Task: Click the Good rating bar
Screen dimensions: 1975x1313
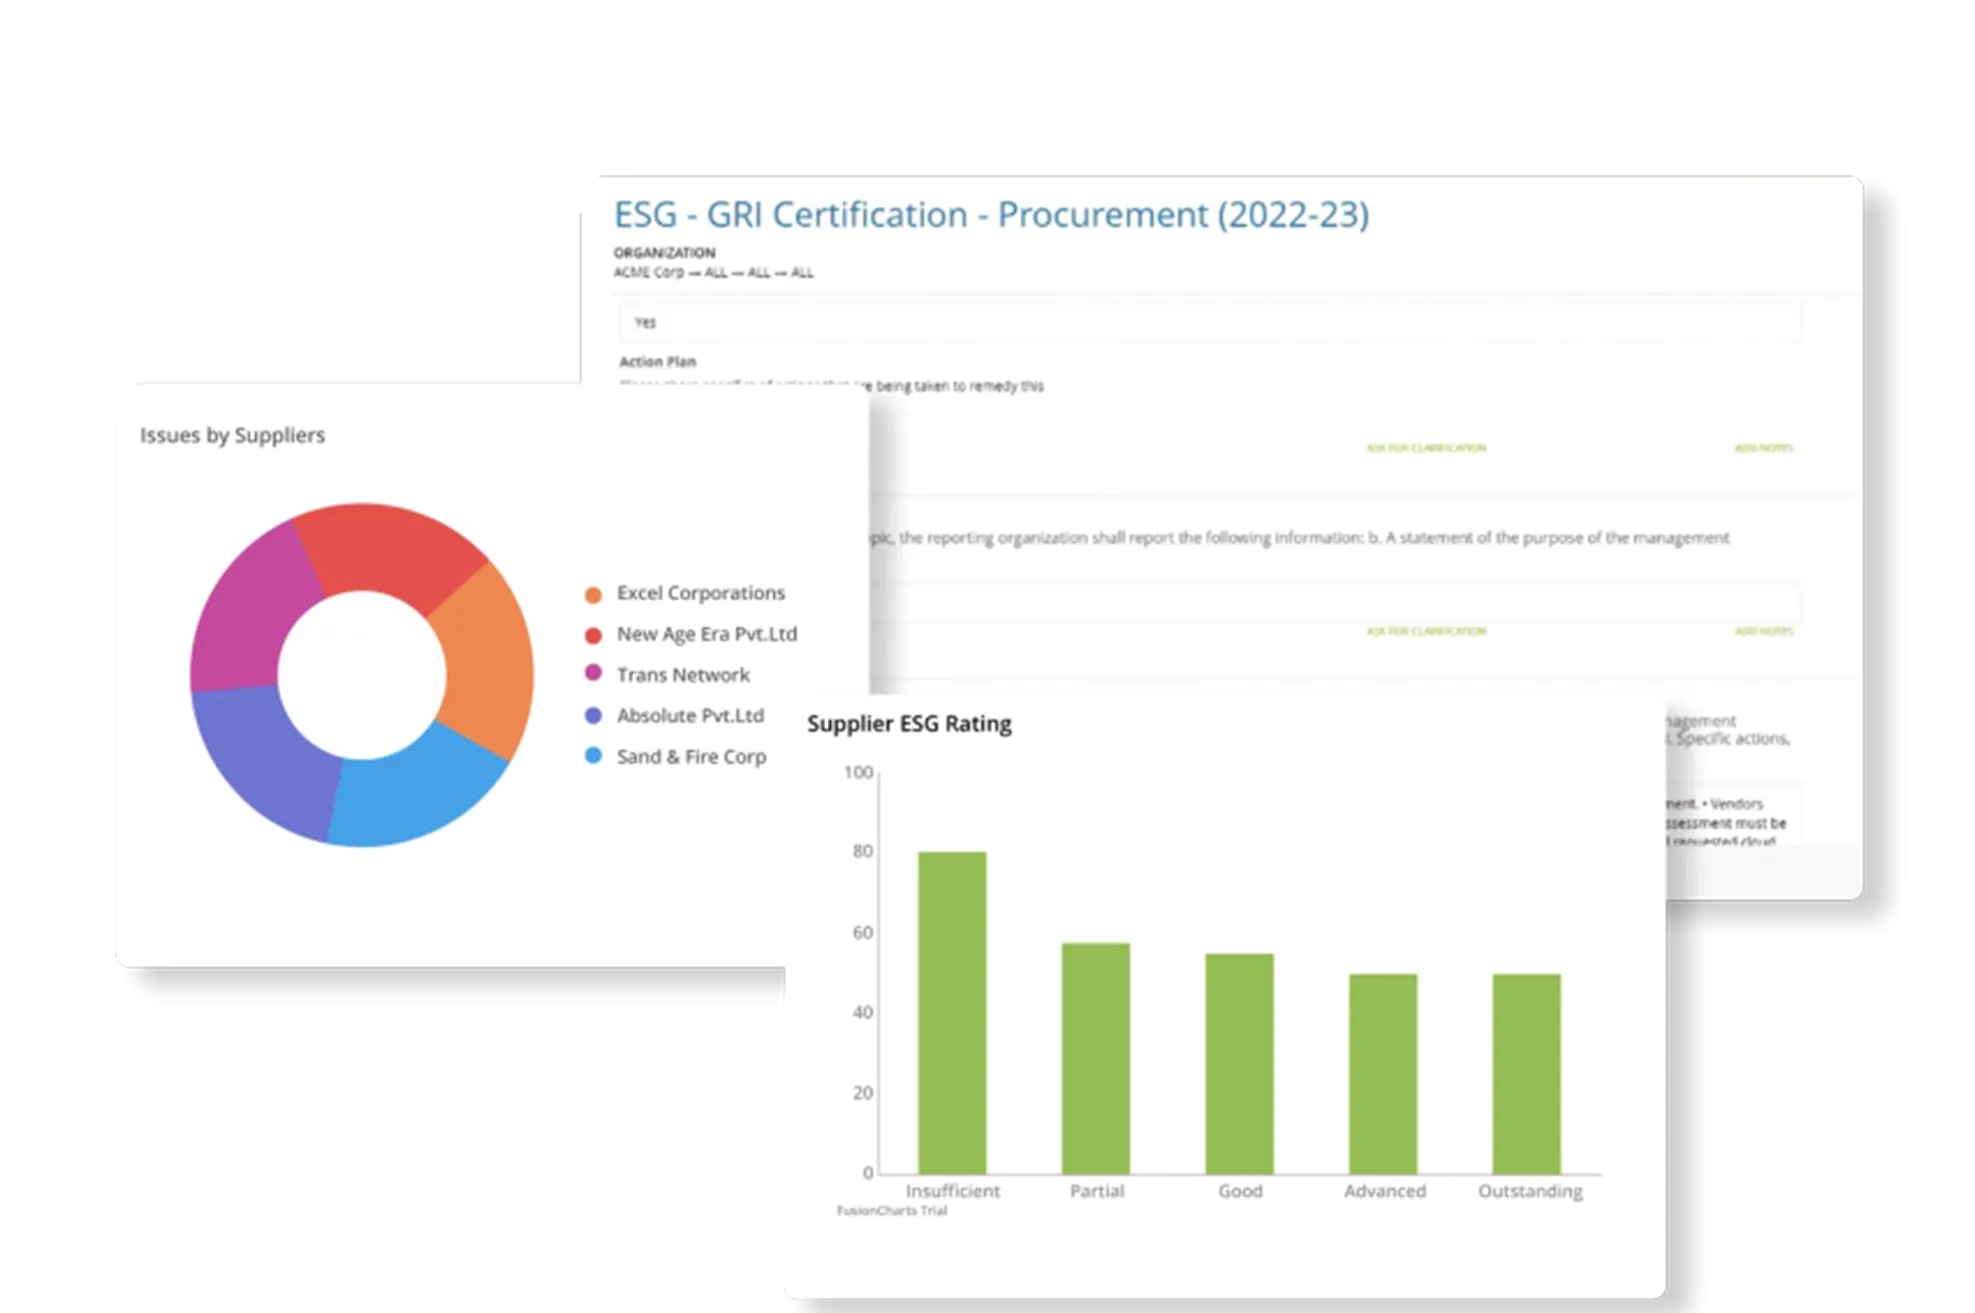Action: click(1239, 1063)
